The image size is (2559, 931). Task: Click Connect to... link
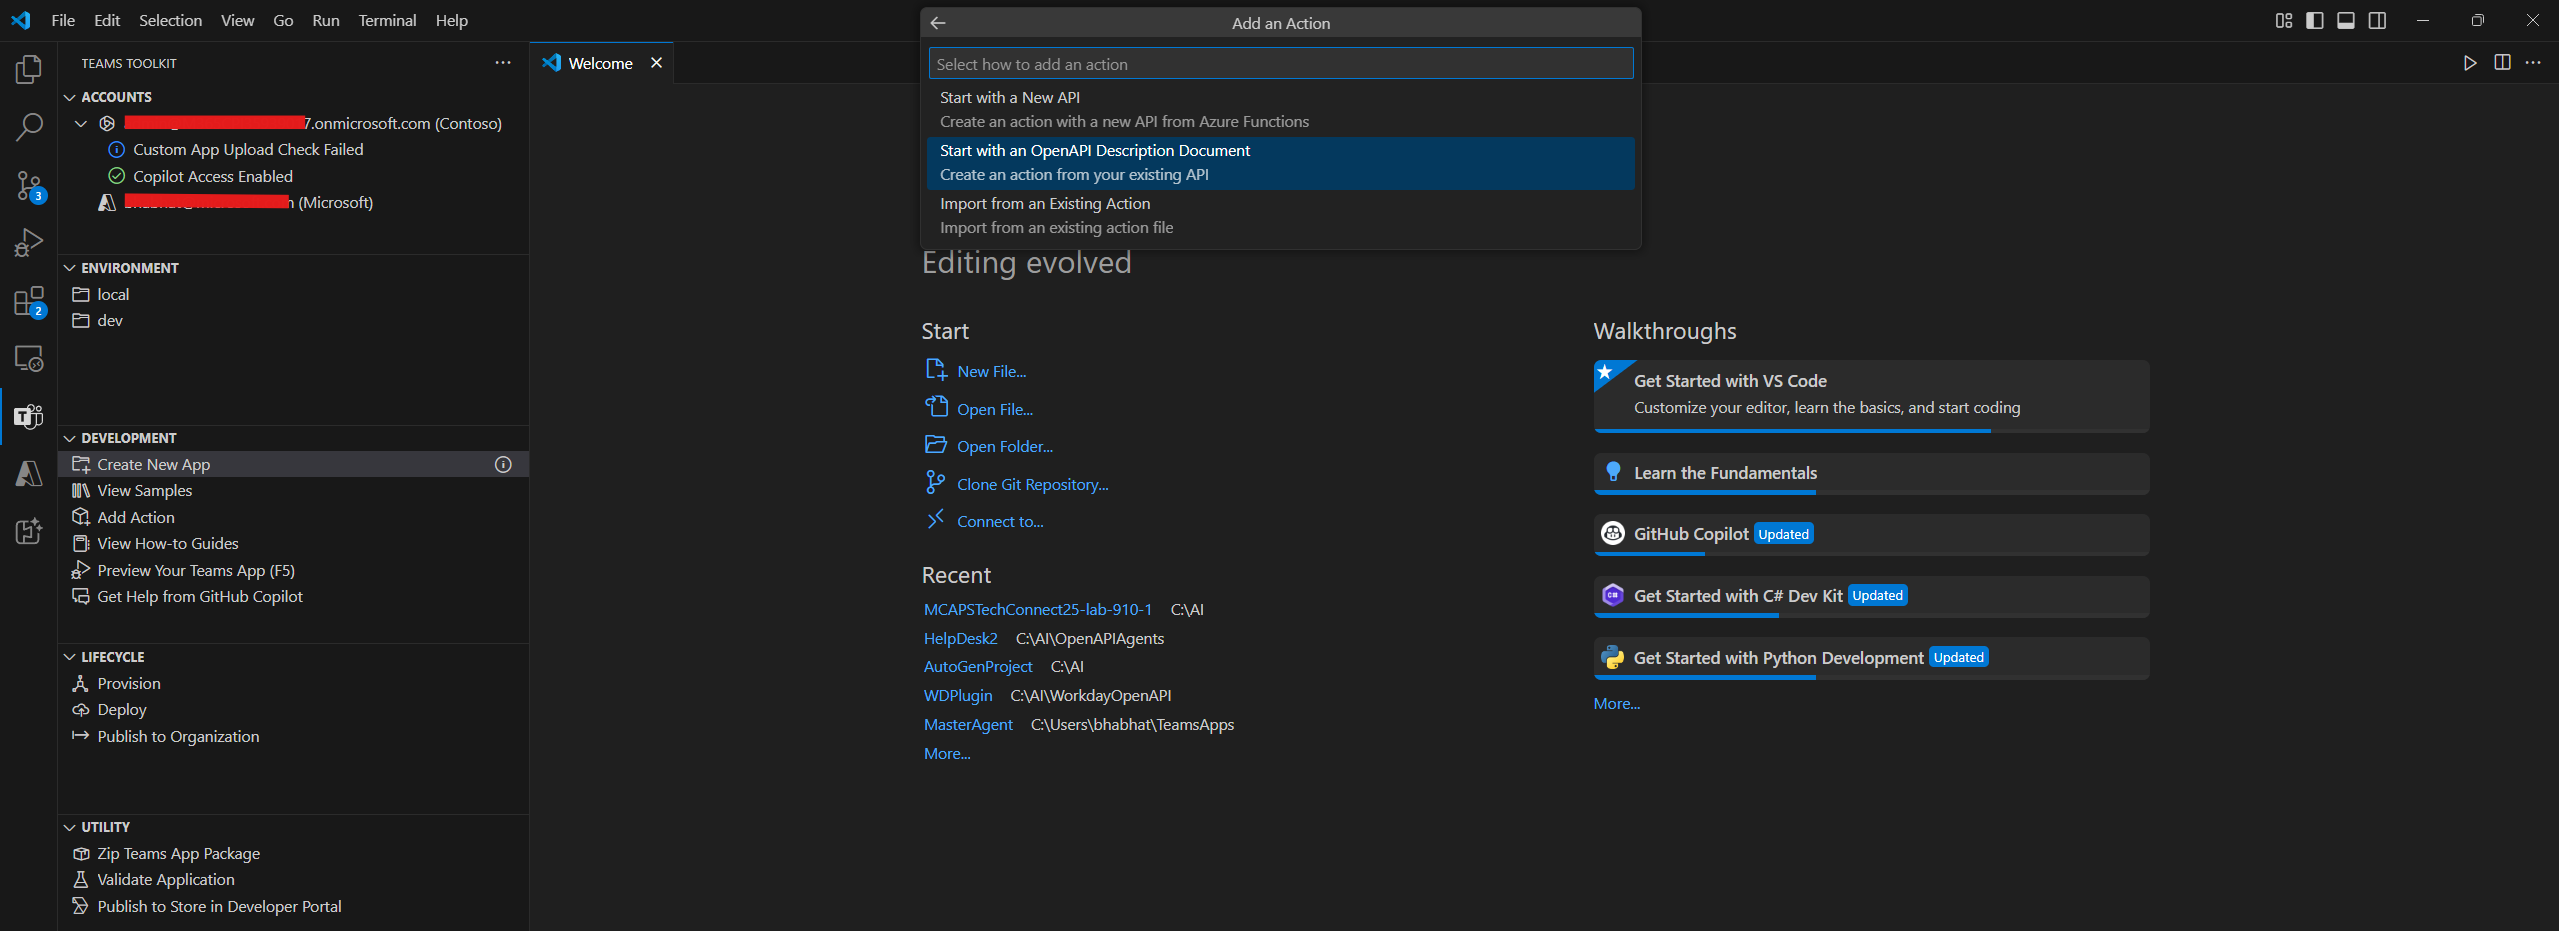pyautogui.click(x=999, y=521)
